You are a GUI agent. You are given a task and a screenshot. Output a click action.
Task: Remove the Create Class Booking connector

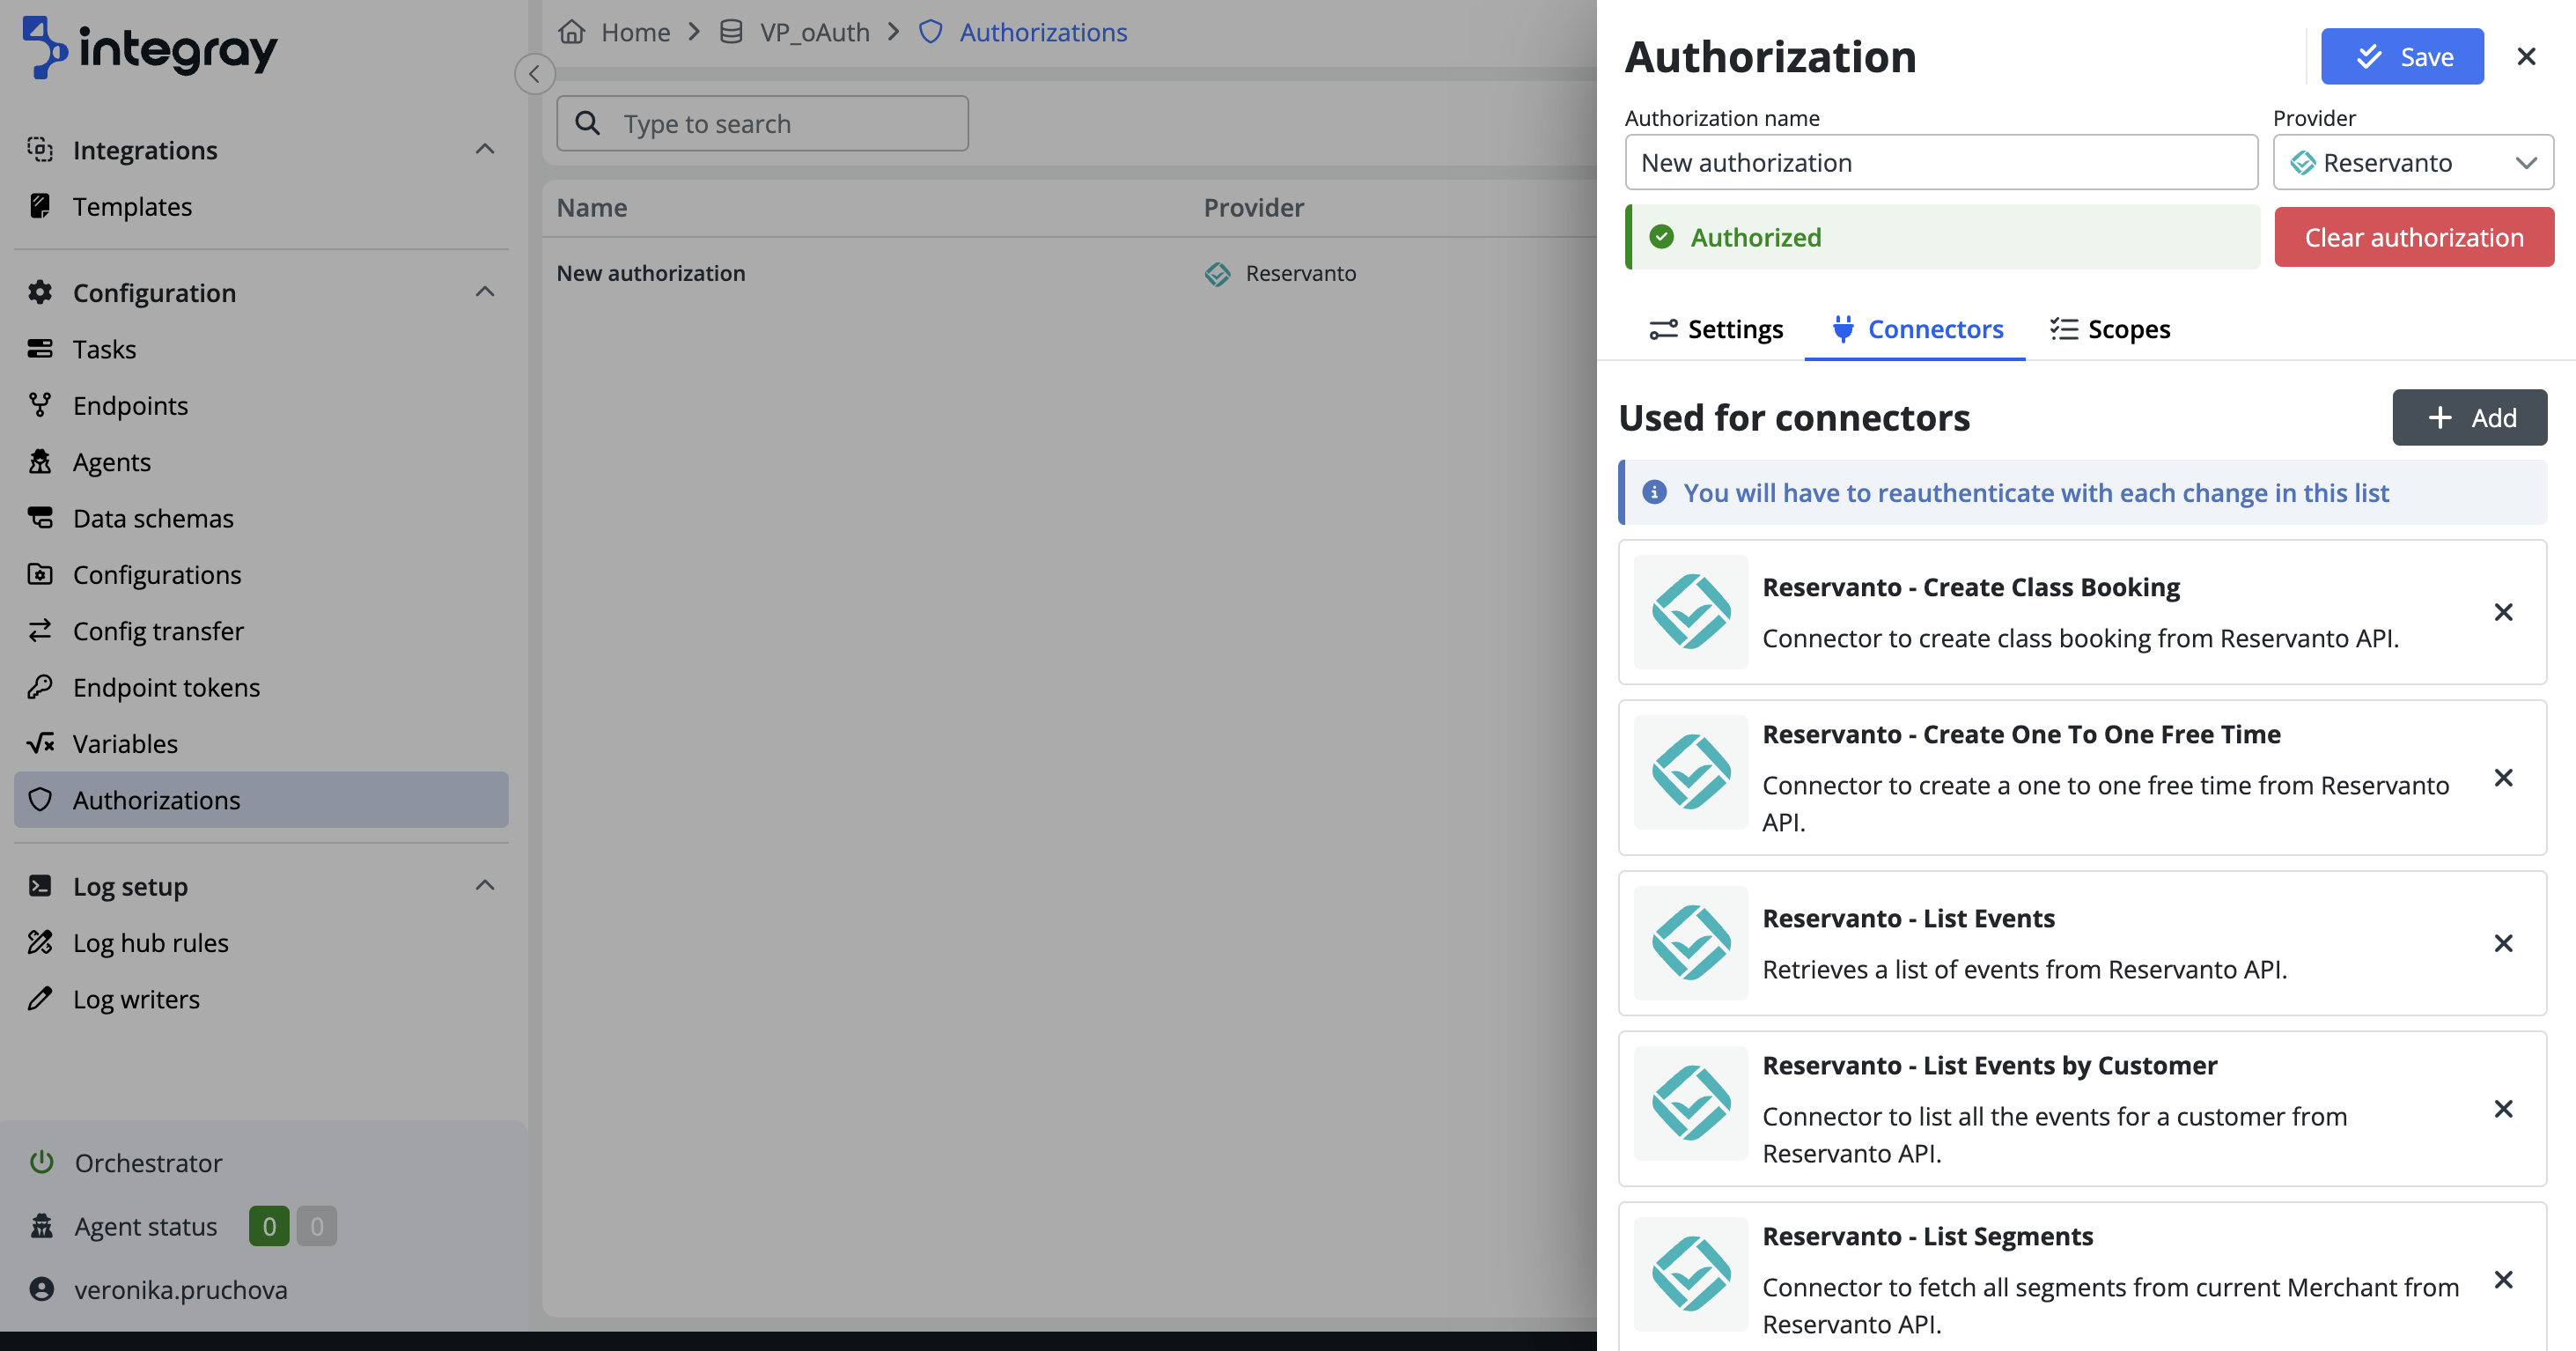pyautogui.click(x=2503, y=612)
